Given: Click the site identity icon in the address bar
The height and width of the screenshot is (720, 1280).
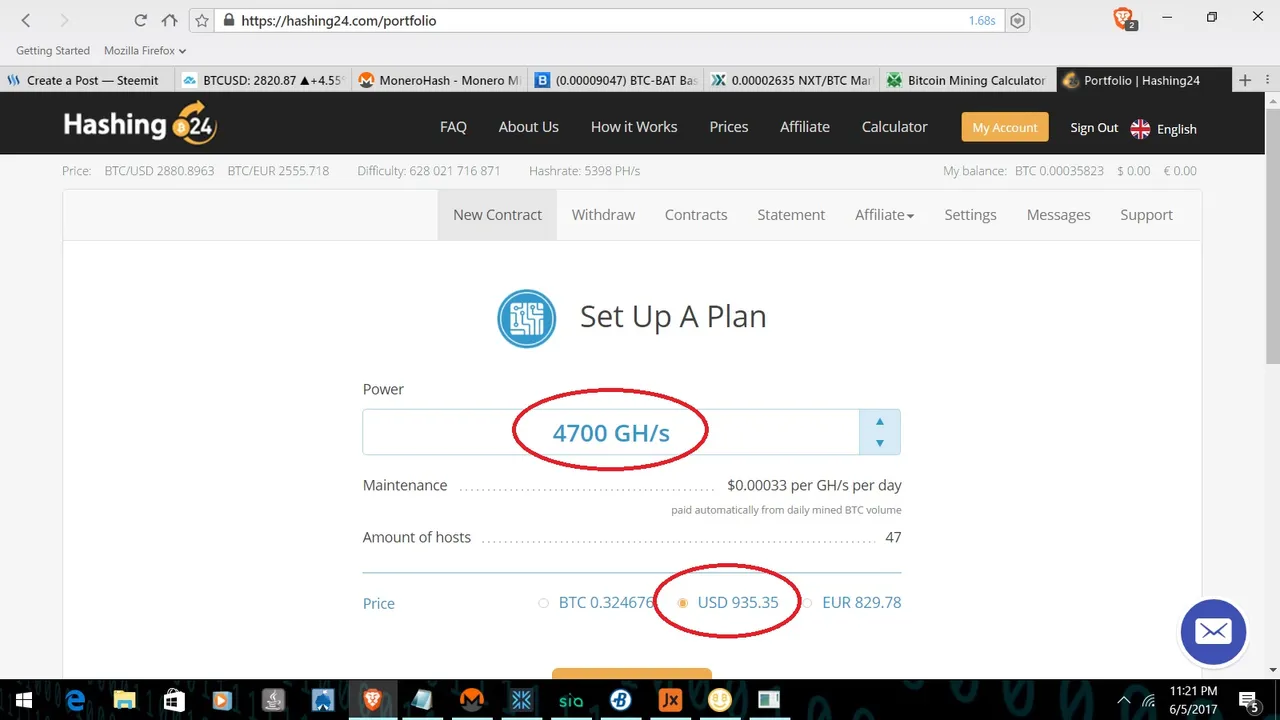Looking at the screenshot, I should (229, 20).
